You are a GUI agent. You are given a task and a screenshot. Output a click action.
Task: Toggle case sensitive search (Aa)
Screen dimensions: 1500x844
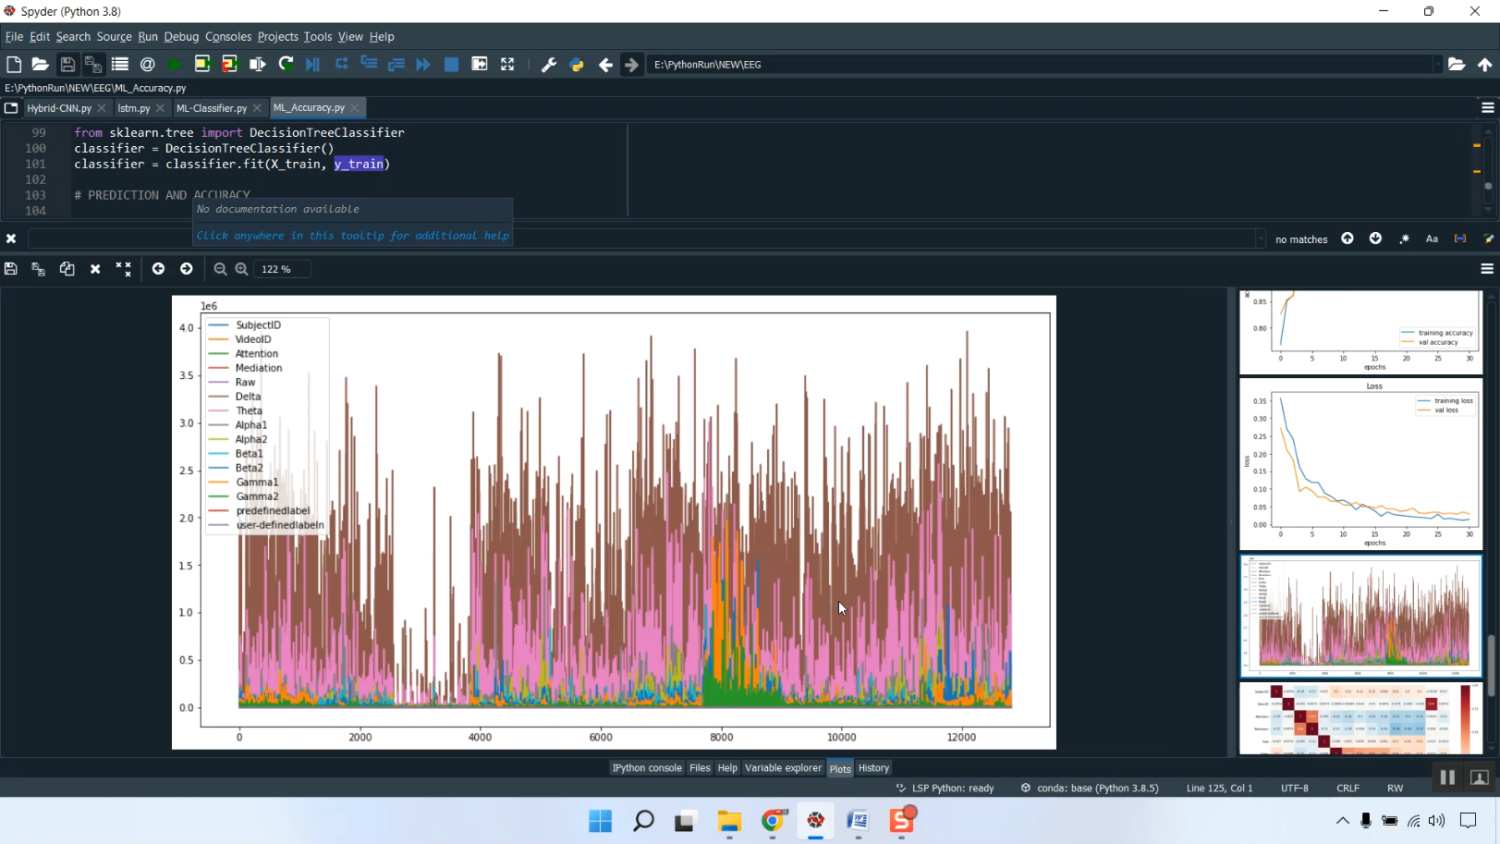(x=1432, y=239)
